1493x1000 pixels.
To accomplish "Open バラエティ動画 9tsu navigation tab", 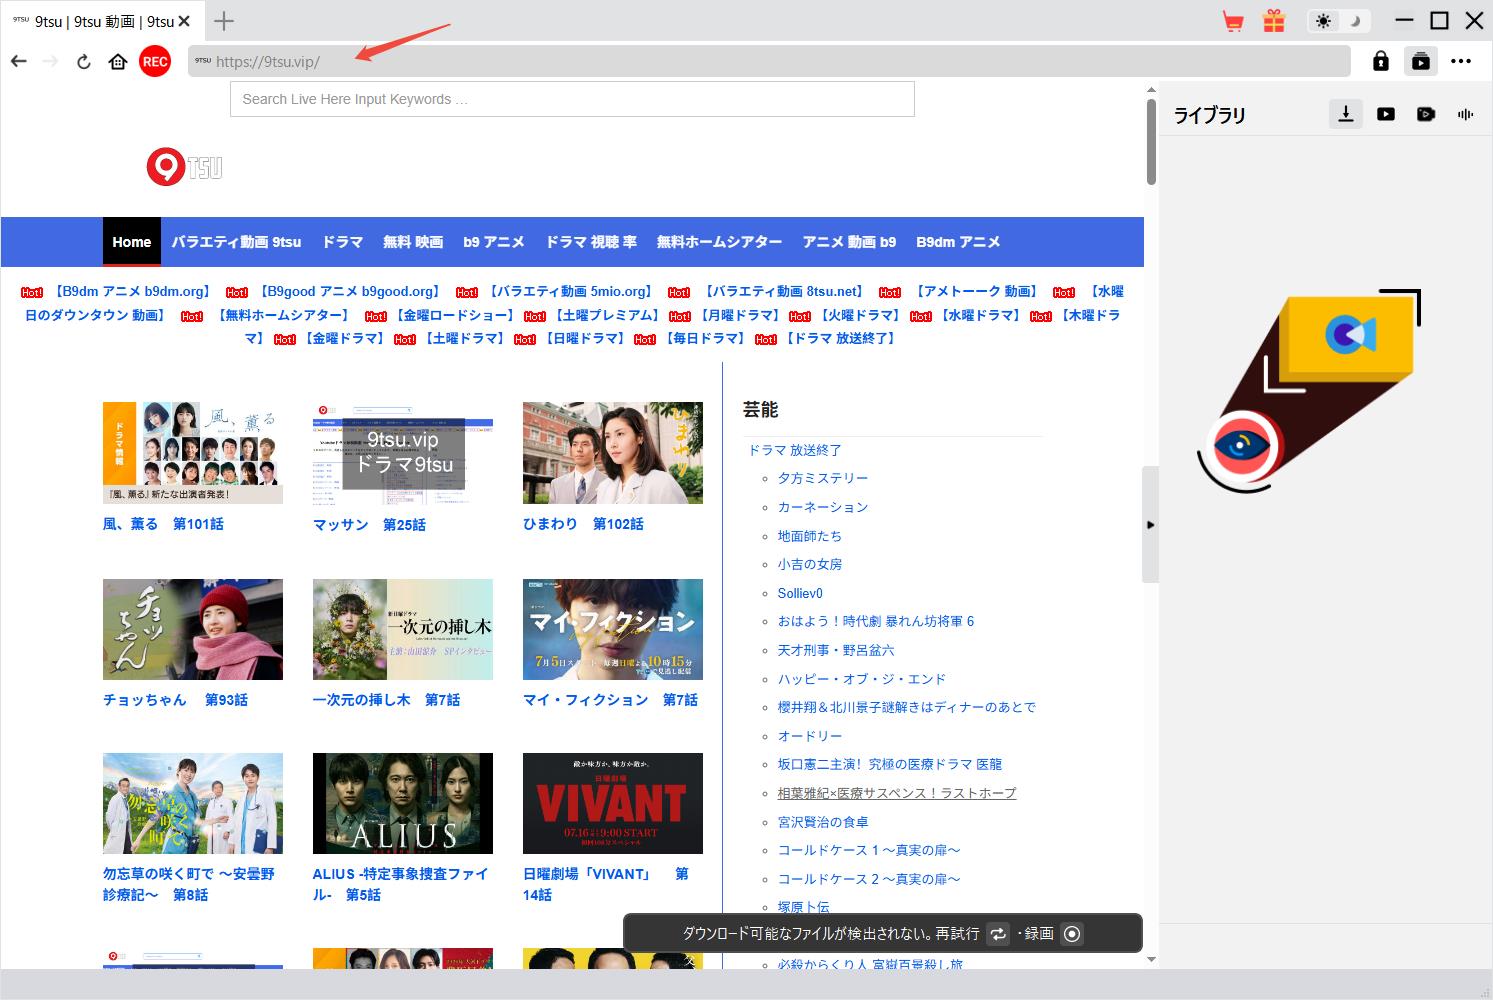I will (x=236, y=242).
